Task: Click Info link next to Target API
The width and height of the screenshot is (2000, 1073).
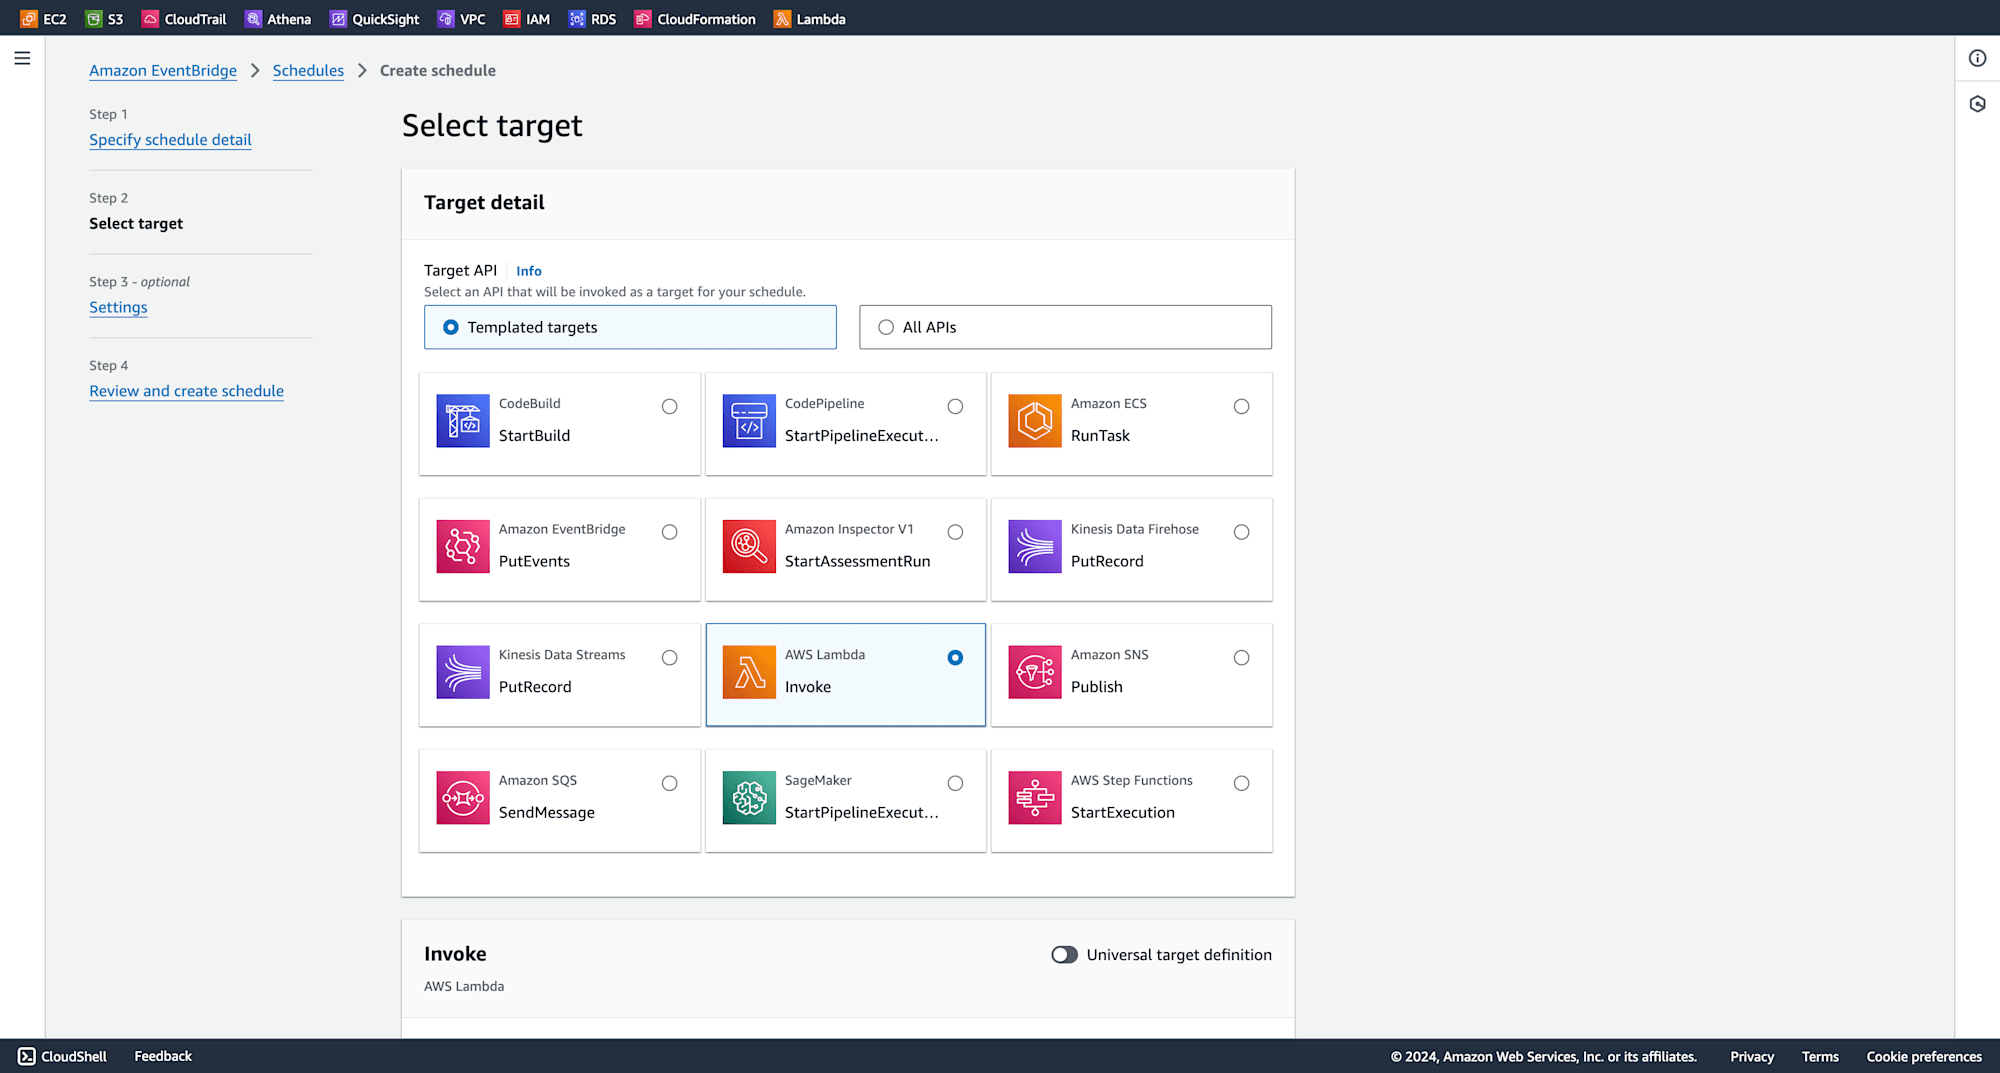Action: (x=529, y=271)
